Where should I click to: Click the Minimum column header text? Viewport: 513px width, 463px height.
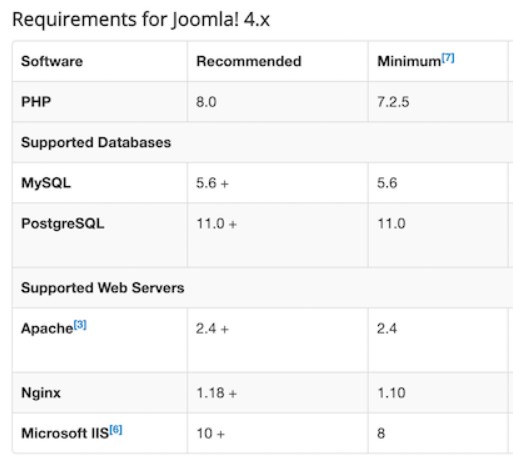click(x=409, y=61)
